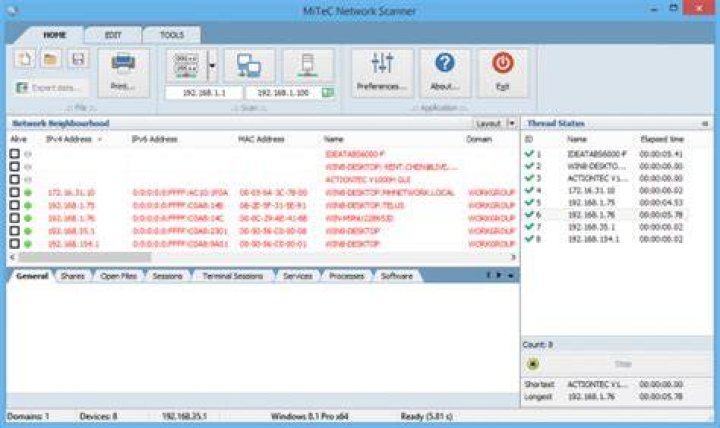Click the end IP field 192.168.1.100
The image size is (720, 428).
pos(283,93)
